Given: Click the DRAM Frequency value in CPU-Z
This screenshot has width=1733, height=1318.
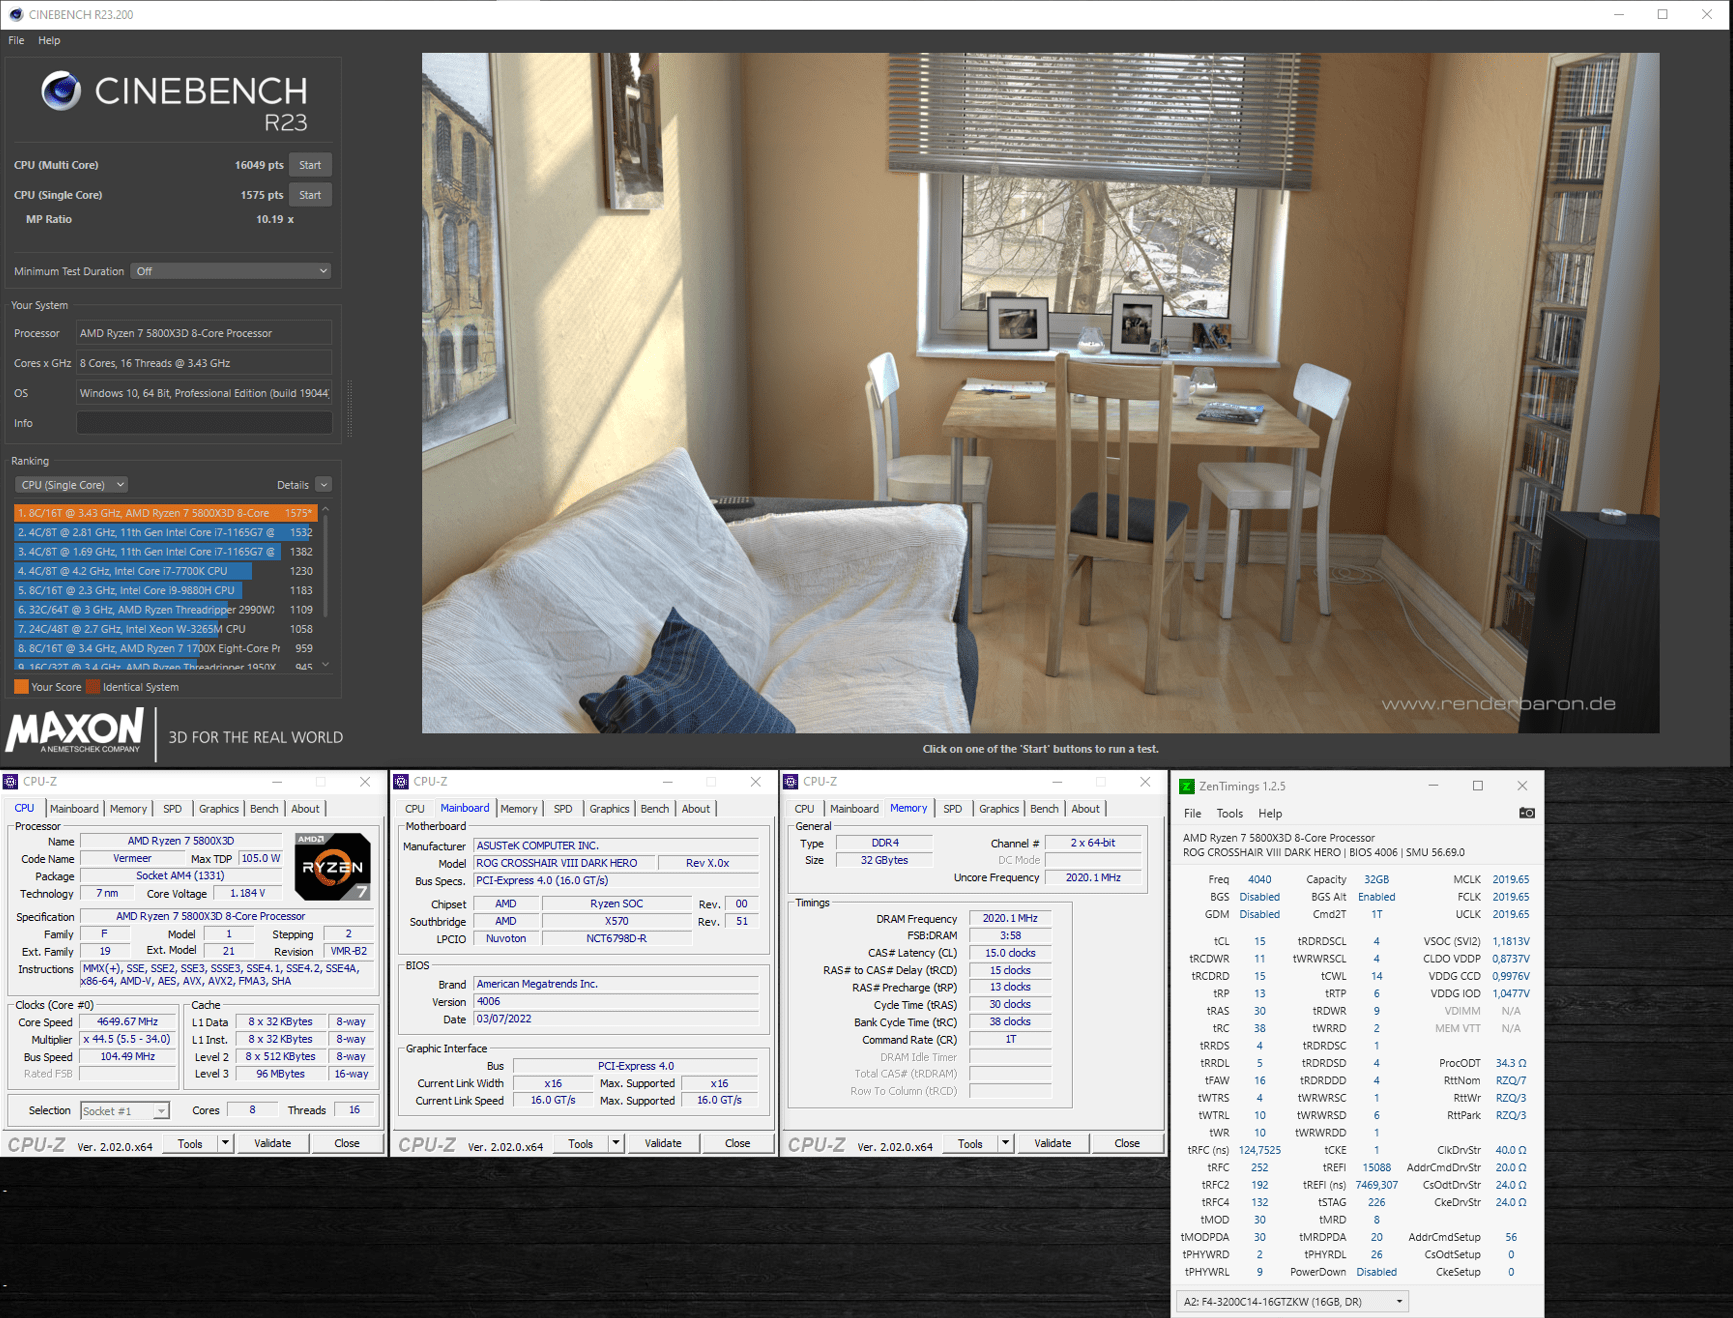Looking at the screenshot, I should click(1010, 918).
